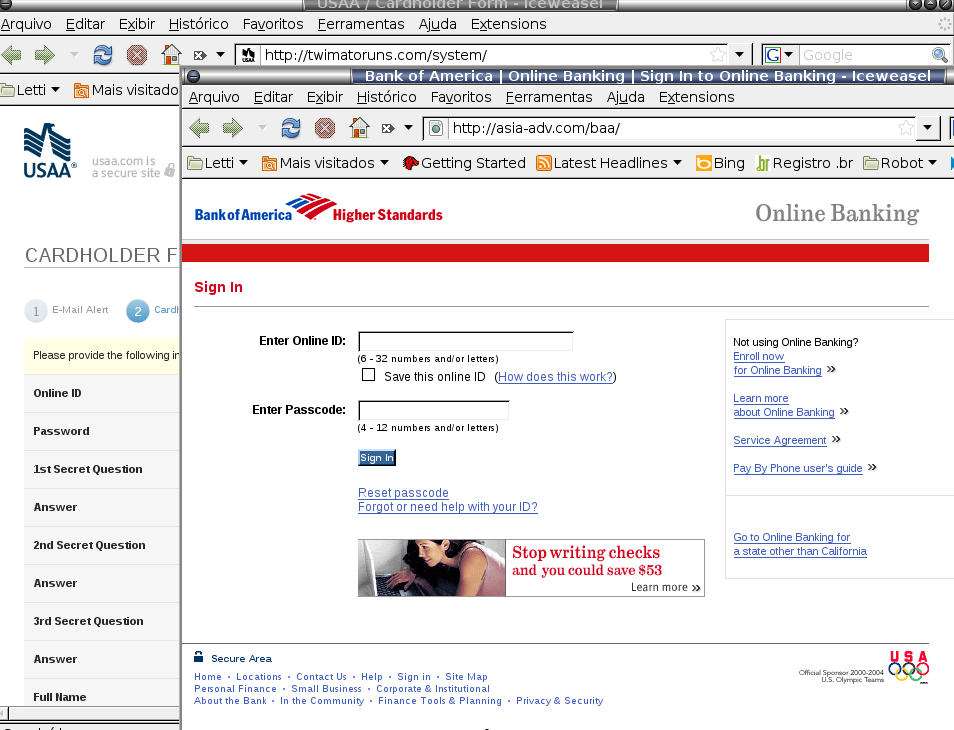Open the Histórico menu in Bank of America window

tap(386, 97)
